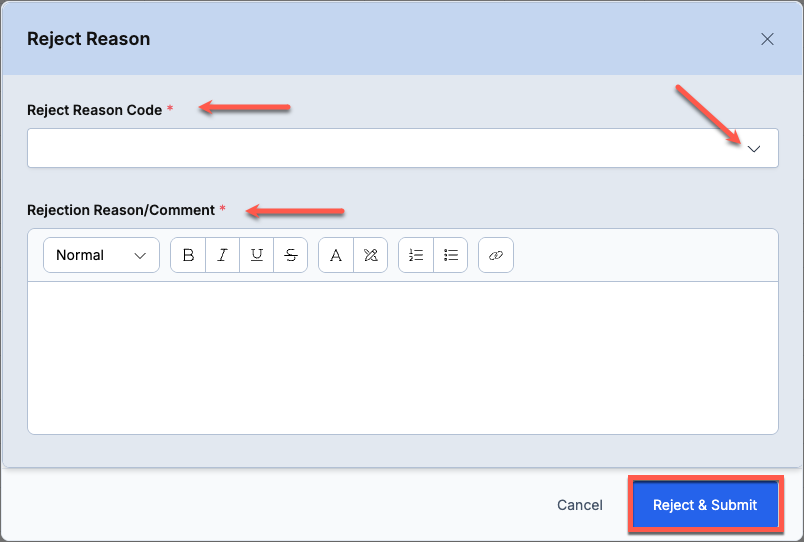Image resolution: width=804 pixels, height=542 pixels.
Task: Add a hyperlink with the link icon
Action: [x=496, y=255]
